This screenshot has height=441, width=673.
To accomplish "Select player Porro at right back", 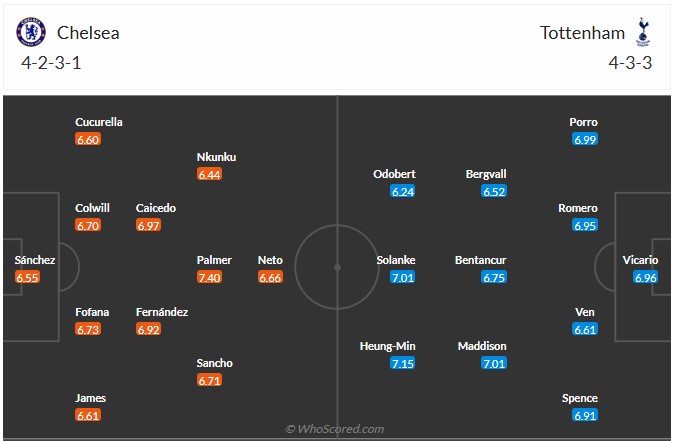I will tap(583, 122).
